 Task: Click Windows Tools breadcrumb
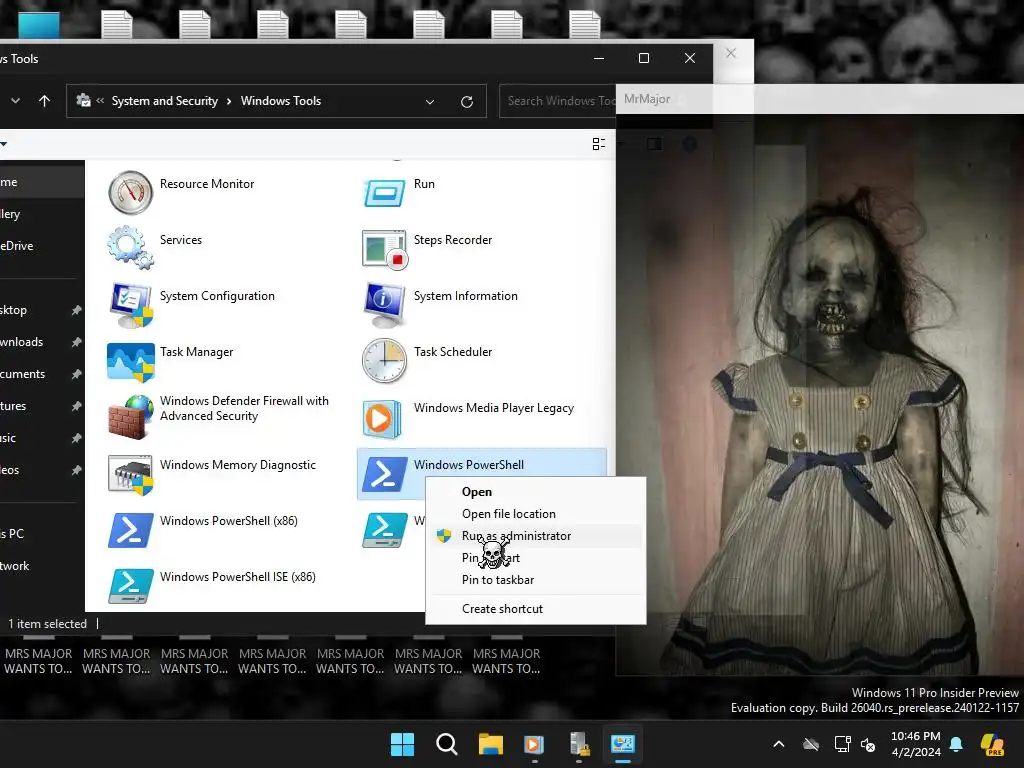point(281,101)
